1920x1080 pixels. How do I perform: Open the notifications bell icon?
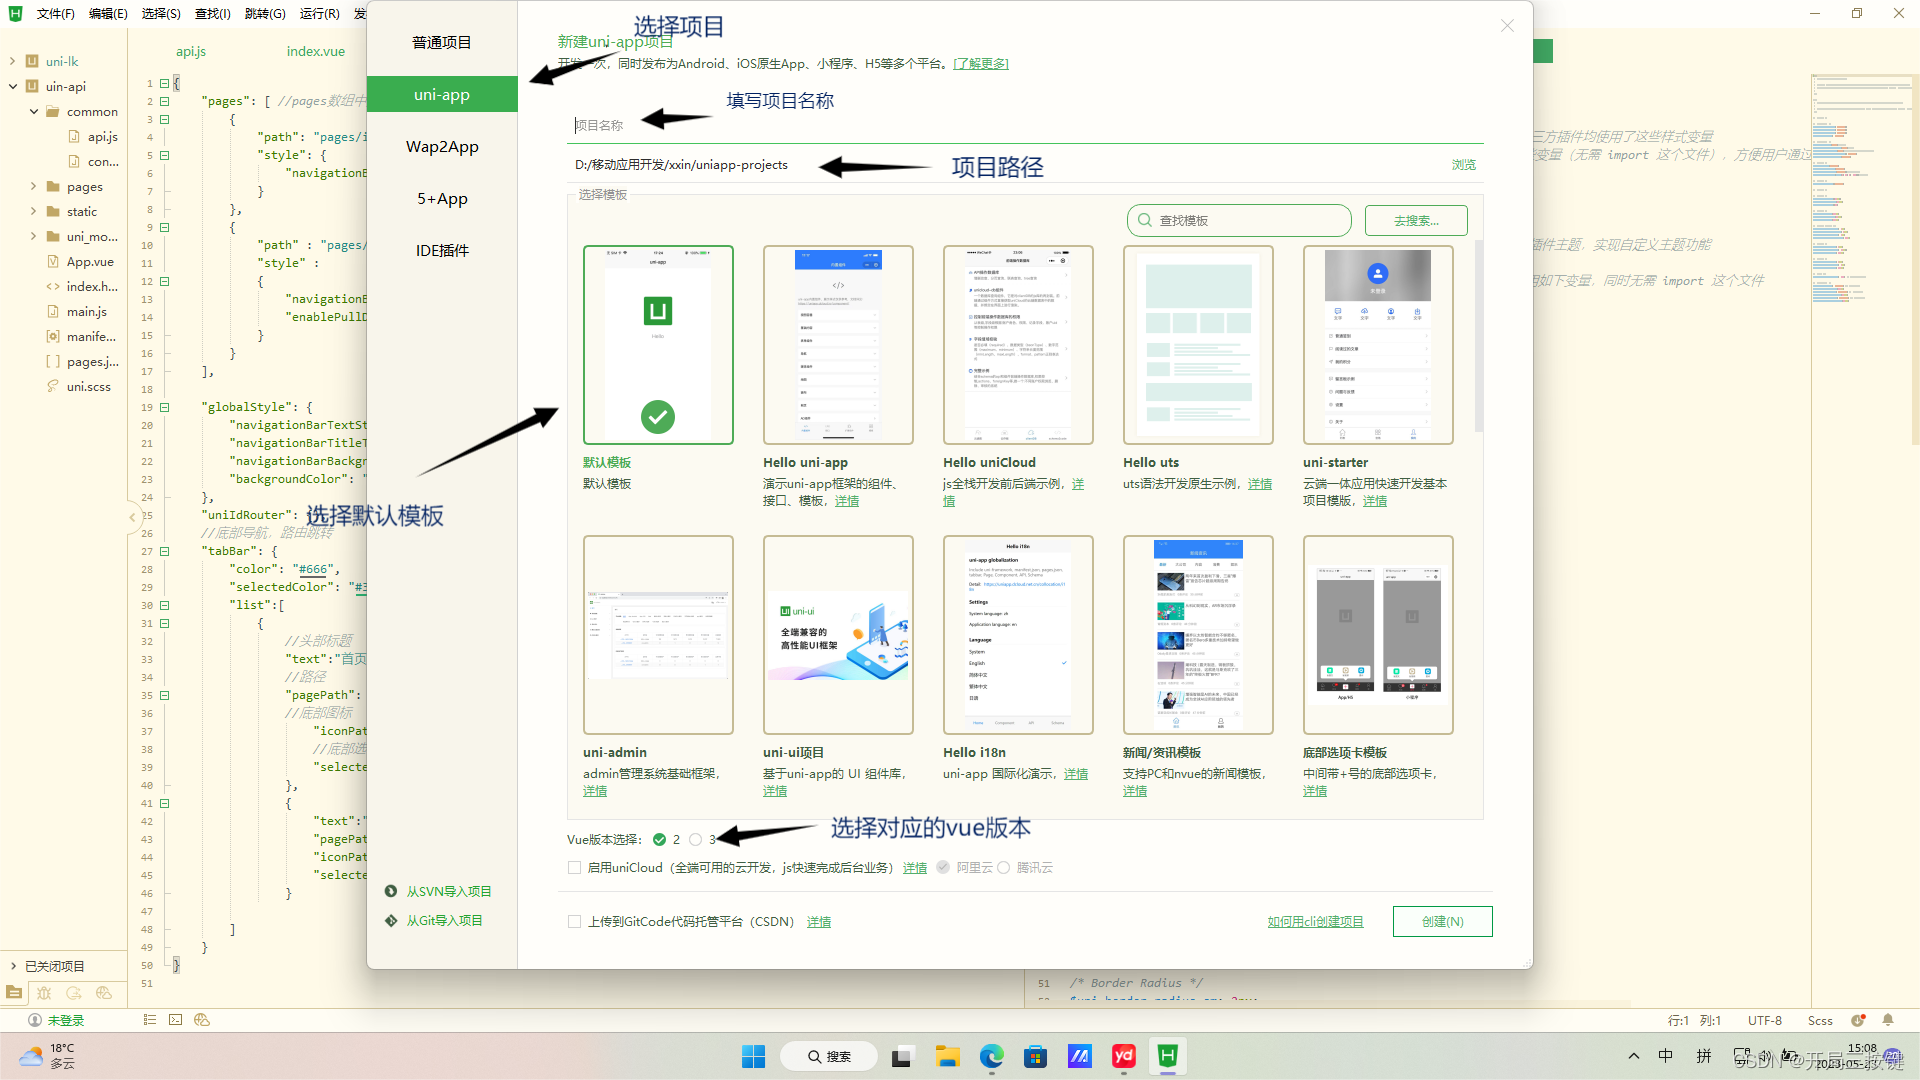click(x=1888, y=1021)
